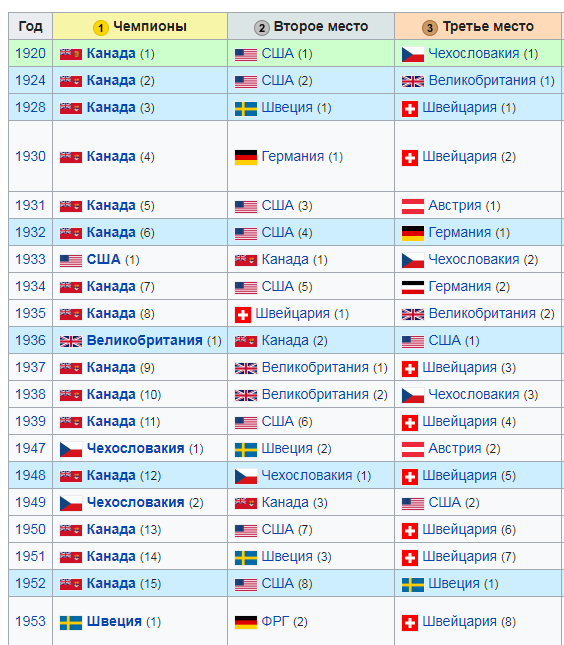This screenshot has height=645, width=564.
Task: Open the Великобритания link in 1938 second place
Action: coord(315,394)
